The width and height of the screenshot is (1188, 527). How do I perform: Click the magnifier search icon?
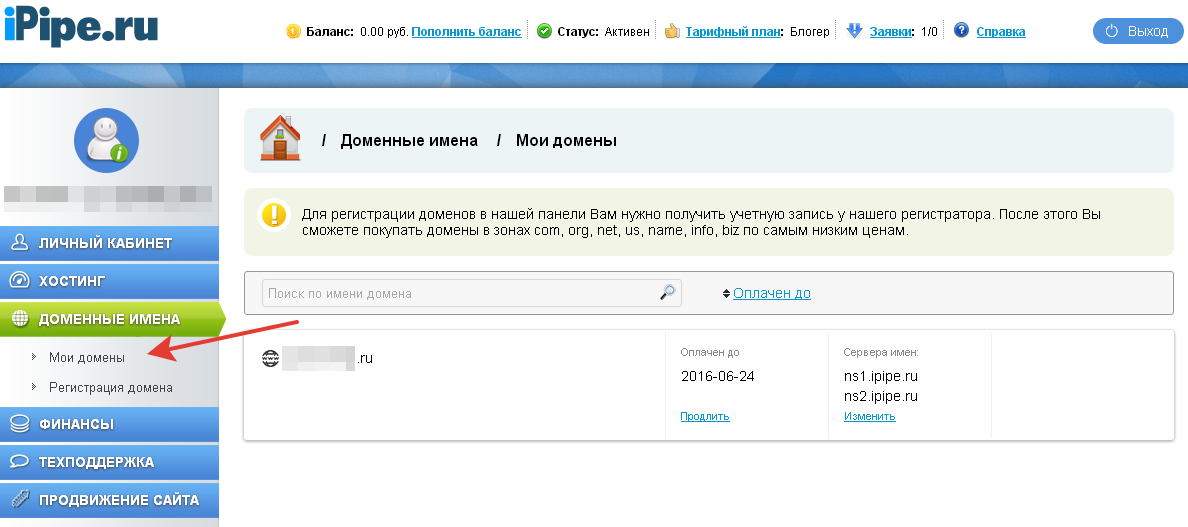(x=667, y=293)
